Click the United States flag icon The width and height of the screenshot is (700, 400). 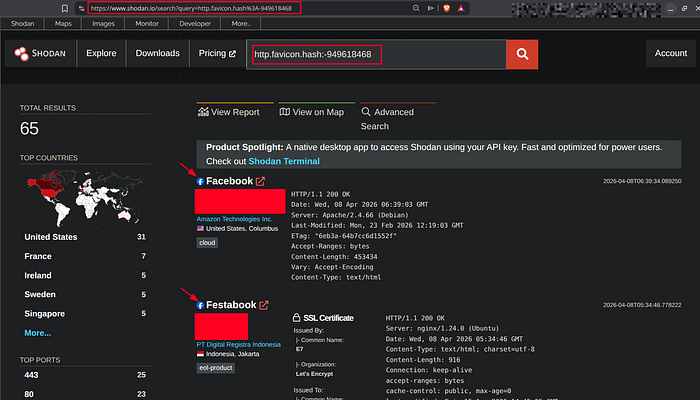tap(200, 229)
